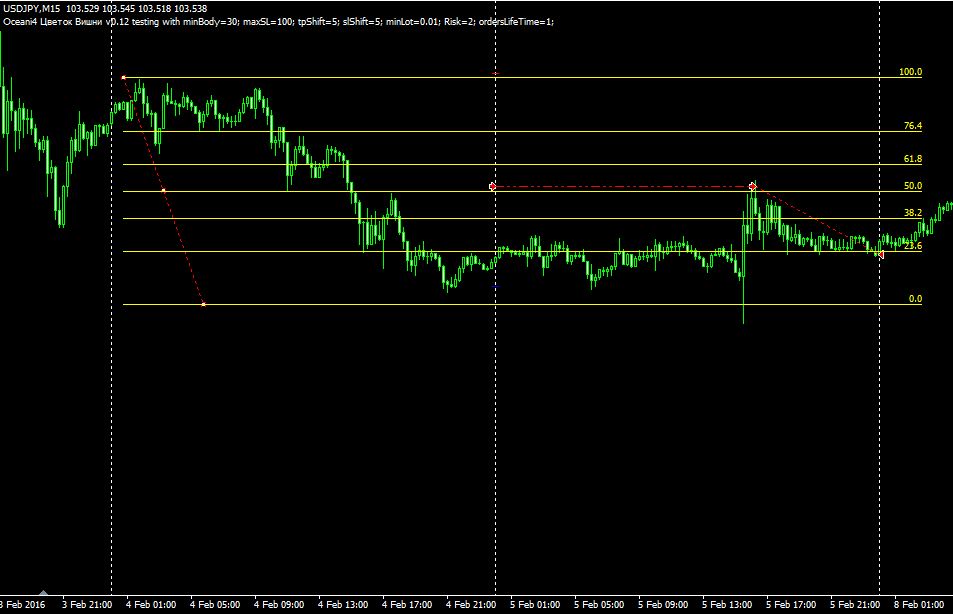Select the Fibonacci anchor point at 0.0 line
Image resolution: width=953 pixels, height=614 pixels.
coord(204,305)
